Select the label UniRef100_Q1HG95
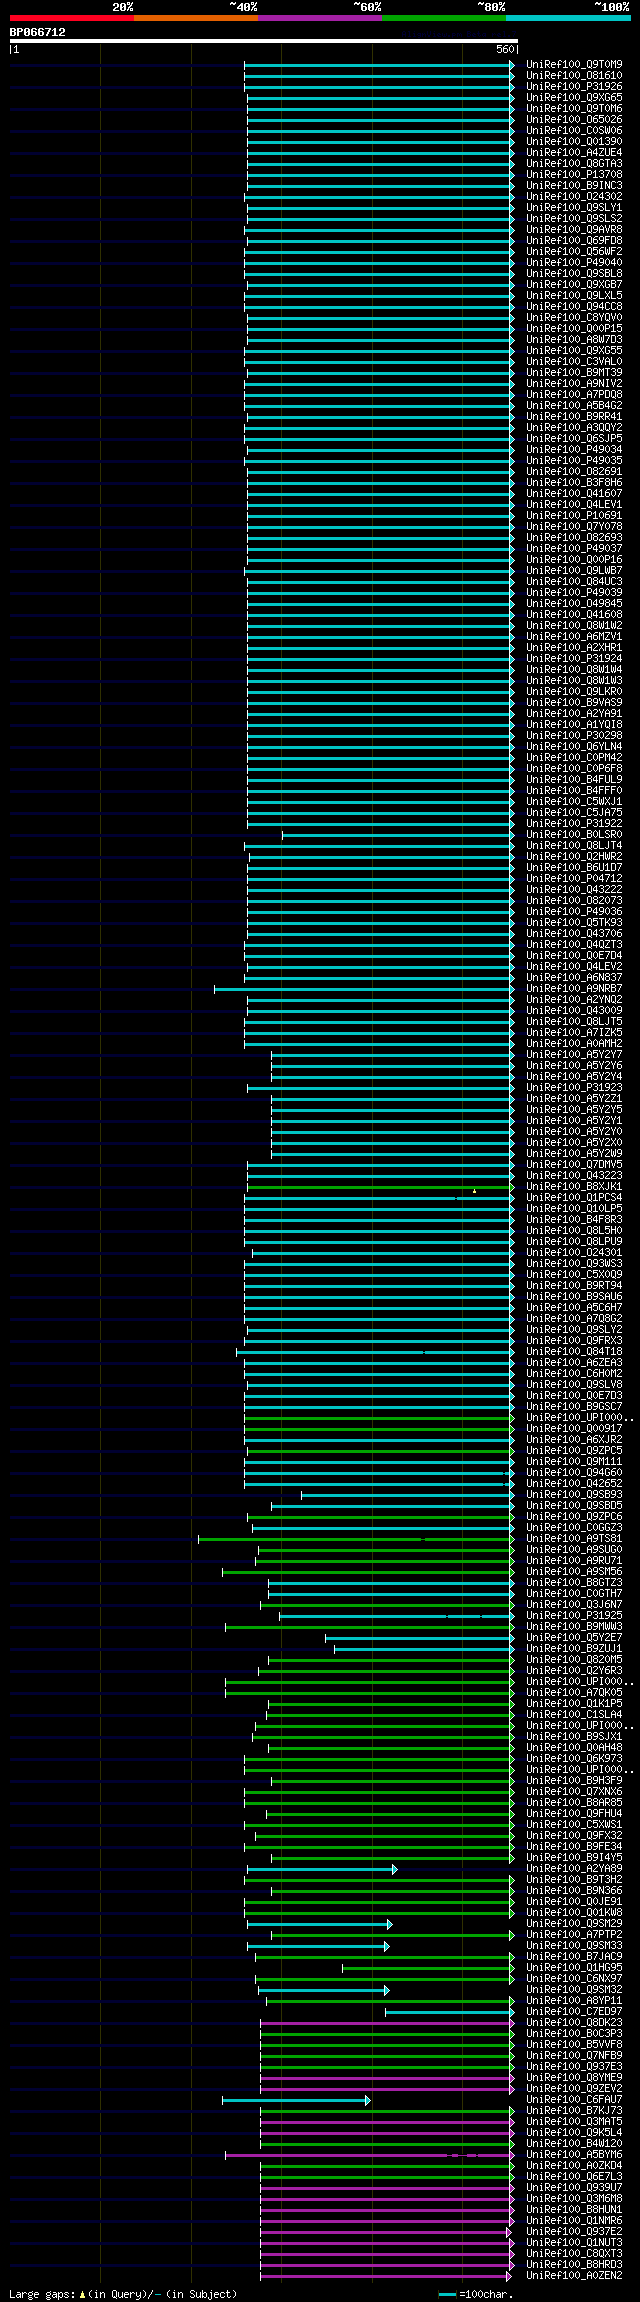This screenshot has height=2302, width=640. 574,1968
